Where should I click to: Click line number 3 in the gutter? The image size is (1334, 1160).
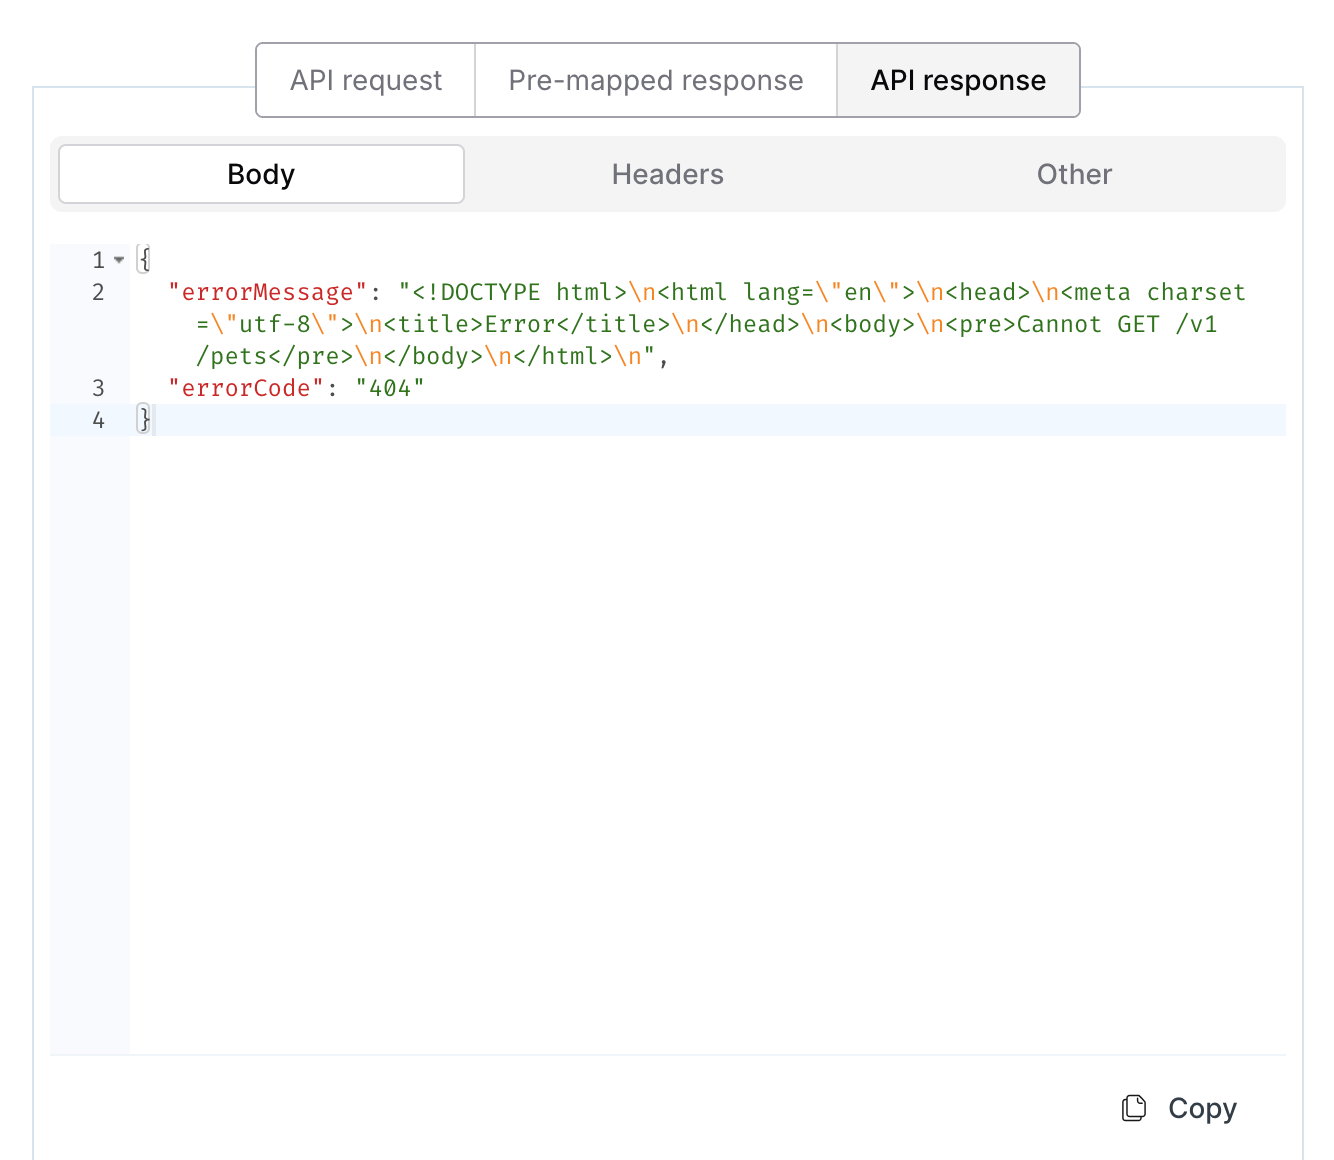click(x=98, y=388)
